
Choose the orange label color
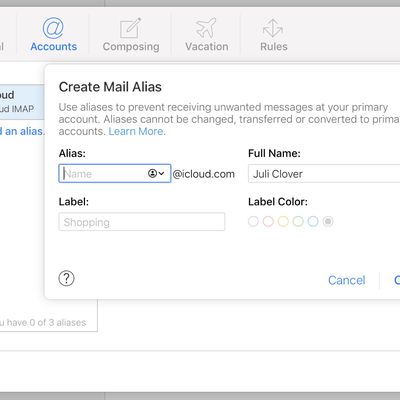[283, 221]
